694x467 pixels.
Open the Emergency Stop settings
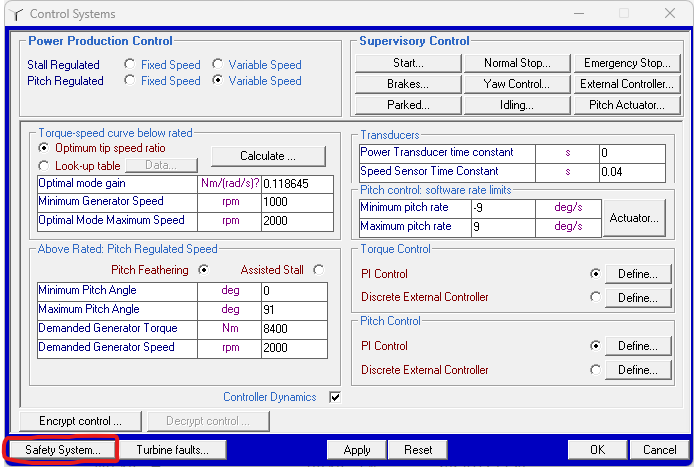click(x=627, y=63)
